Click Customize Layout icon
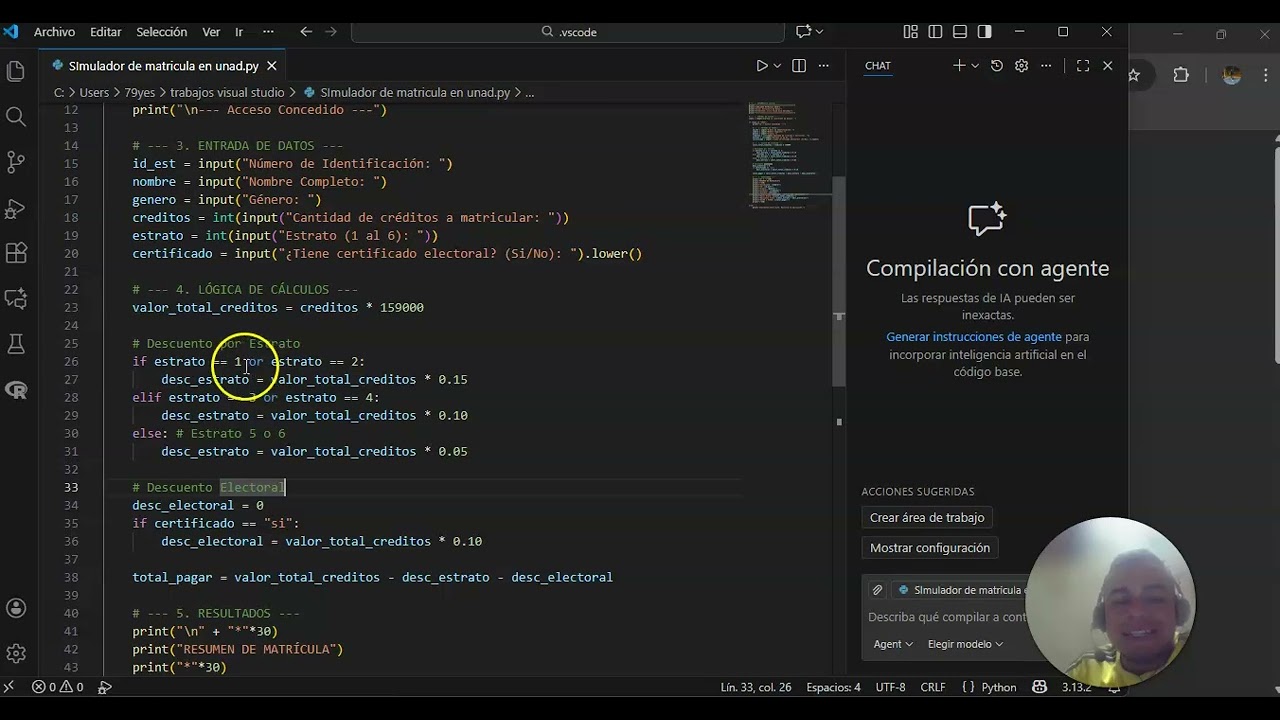The image size is (1280, 720). tap(910, 32)
